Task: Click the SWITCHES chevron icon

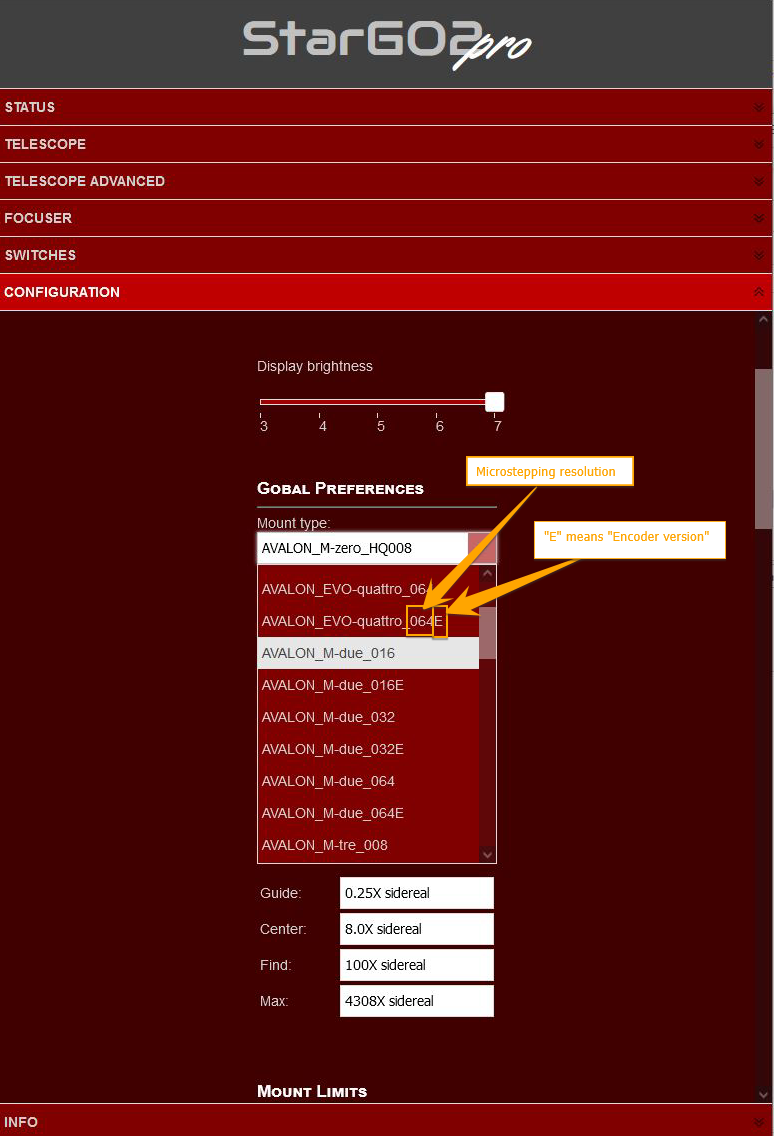Action: coord(759,255)
